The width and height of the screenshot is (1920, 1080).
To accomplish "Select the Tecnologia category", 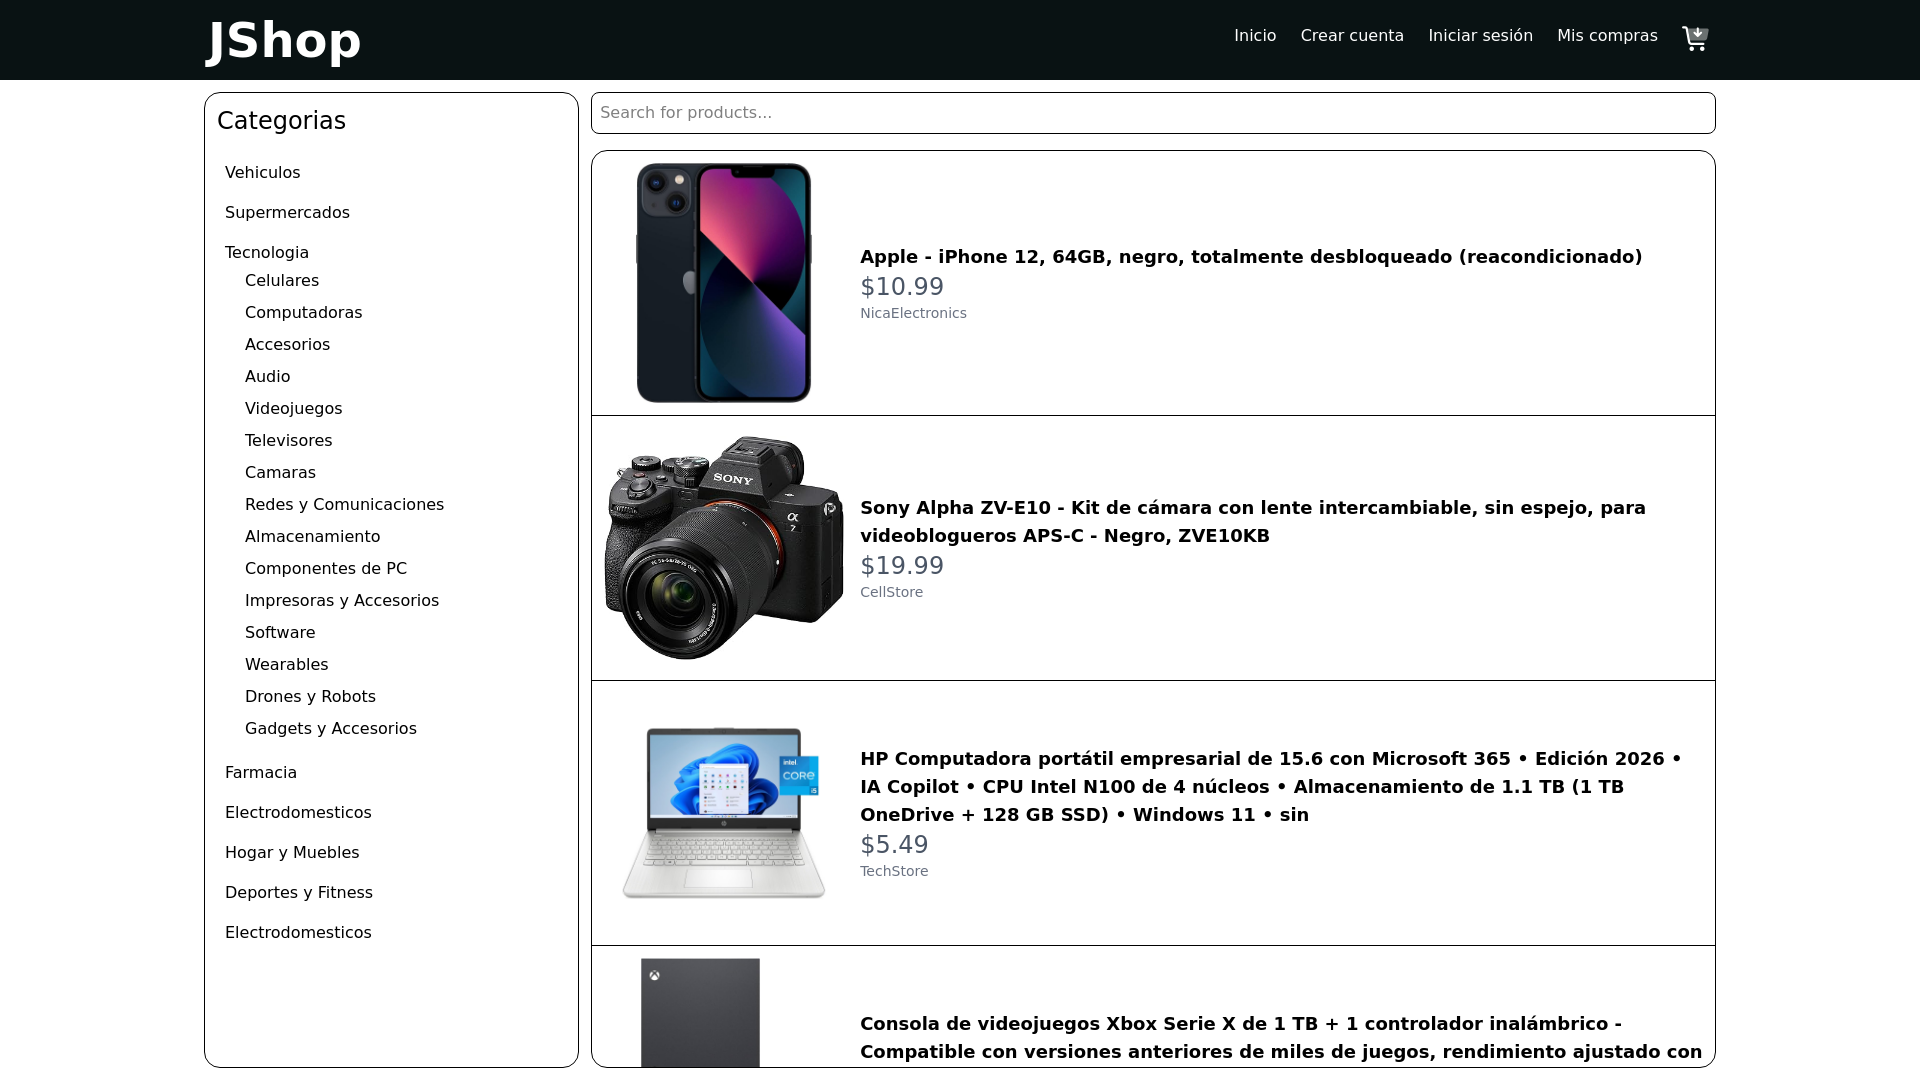I will coord(267,253).
